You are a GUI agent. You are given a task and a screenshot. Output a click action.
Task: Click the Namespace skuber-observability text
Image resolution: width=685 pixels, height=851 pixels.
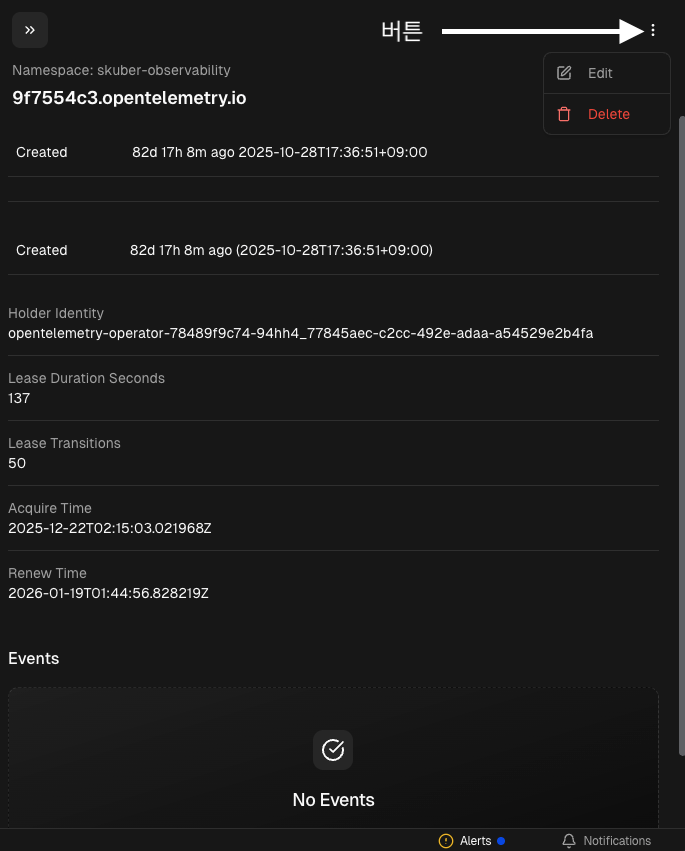click(121, 70)
